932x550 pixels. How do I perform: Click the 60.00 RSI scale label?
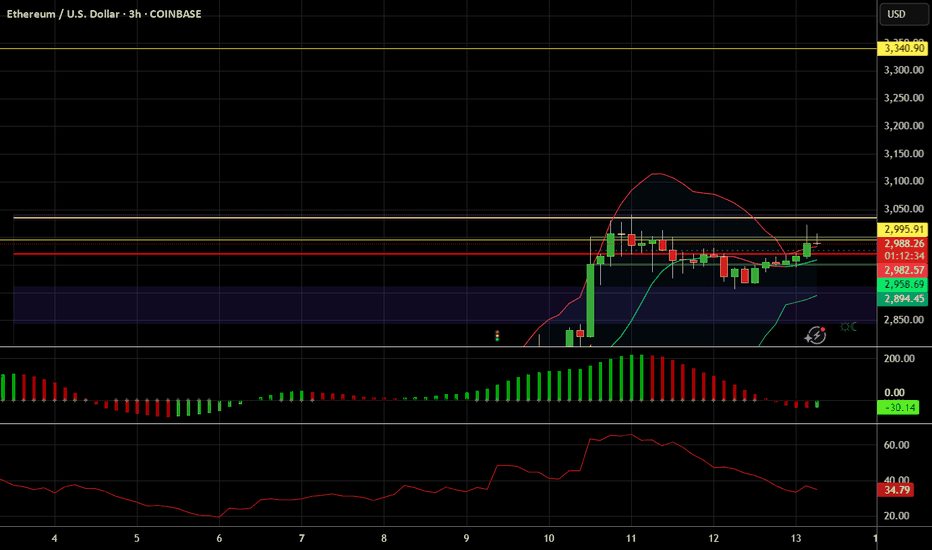[896, 445]
